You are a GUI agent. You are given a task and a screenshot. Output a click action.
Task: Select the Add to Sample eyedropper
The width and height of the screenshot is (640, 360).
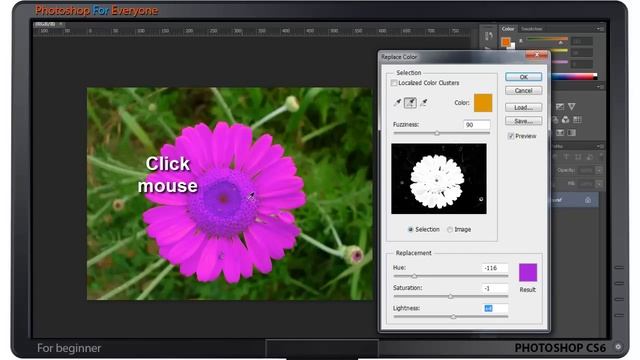point(410,103)
